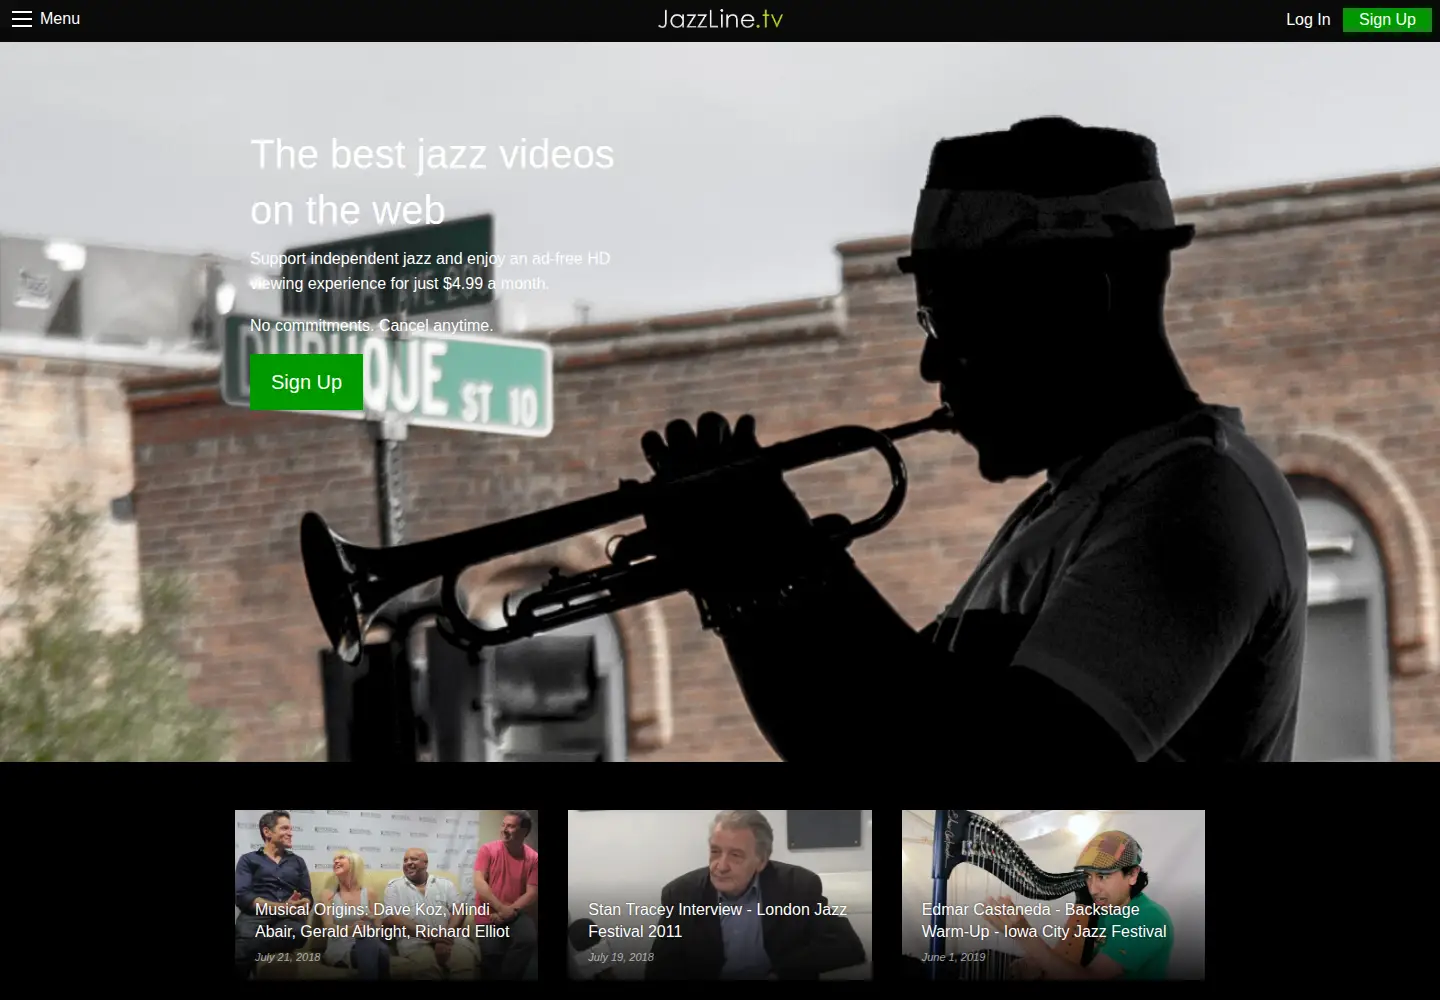Open the hamburger Menu icon
This screenshot has width=1440, height=1000.
pos(22,19)
